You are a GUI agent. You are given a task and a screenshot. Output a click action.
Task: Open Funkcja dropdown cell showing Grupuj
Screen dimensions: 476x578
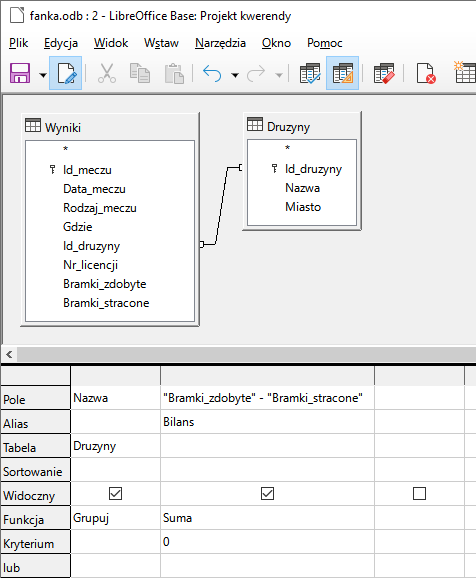tap(115, 518)
